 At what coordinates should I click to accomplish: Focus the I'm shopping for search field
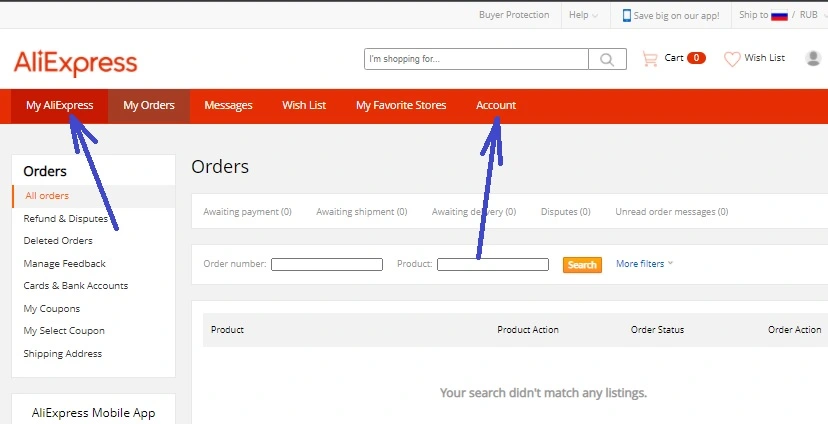click(x=476, y=59)
